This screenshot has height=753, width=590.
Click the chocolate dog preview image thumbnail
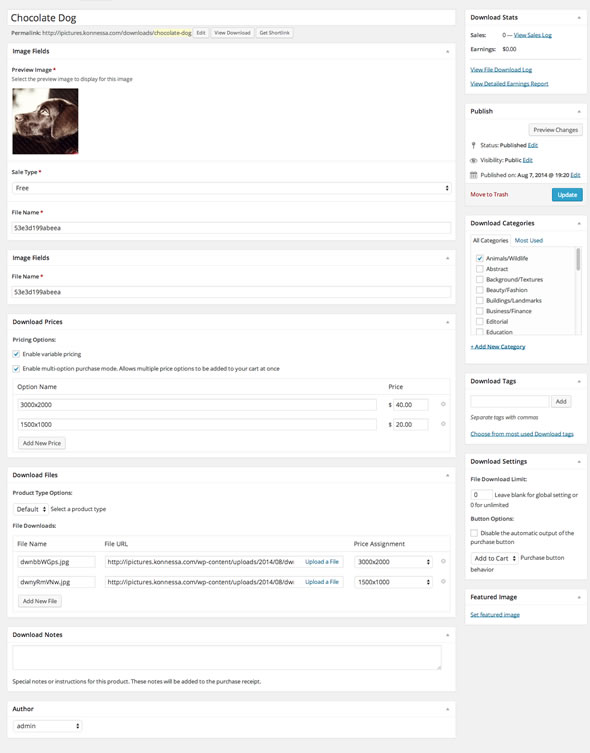pyautogui.click(x=45, y=121)
